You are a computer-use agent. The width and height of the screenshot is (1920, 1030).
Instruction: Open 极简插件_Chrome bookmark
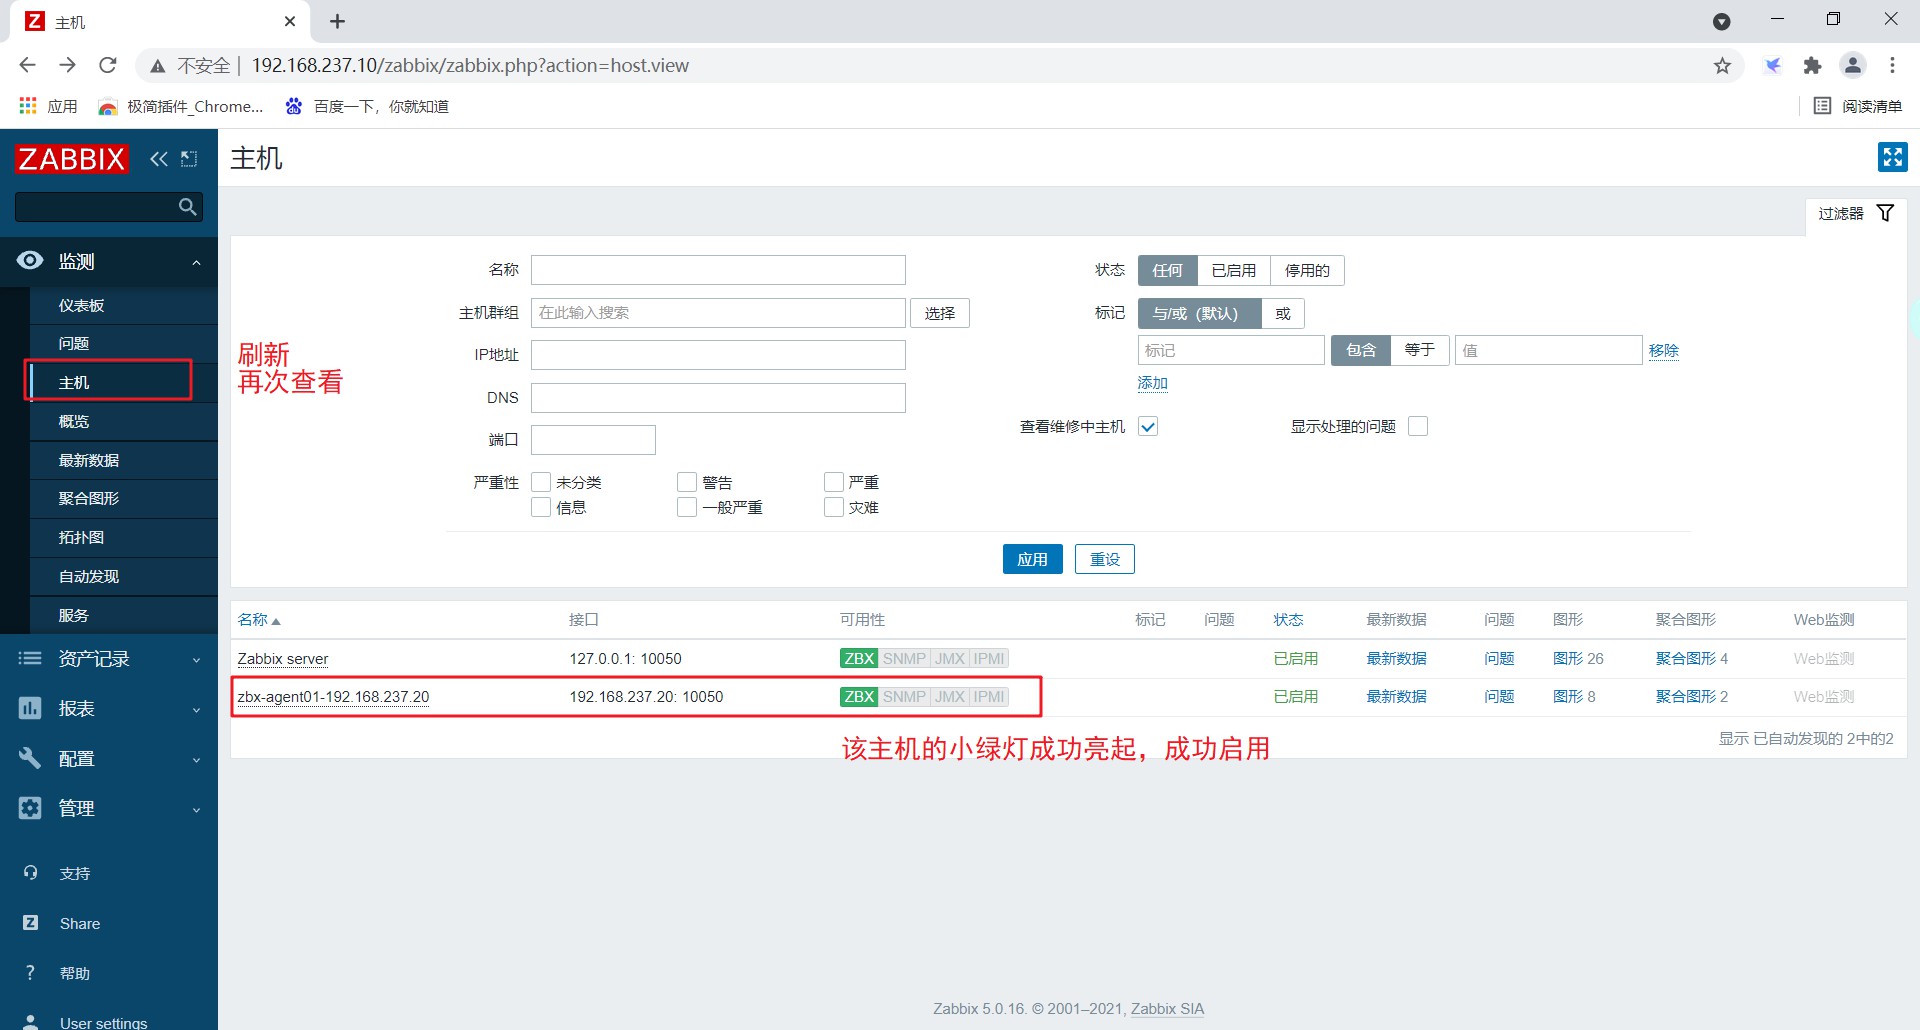point(181,106)
